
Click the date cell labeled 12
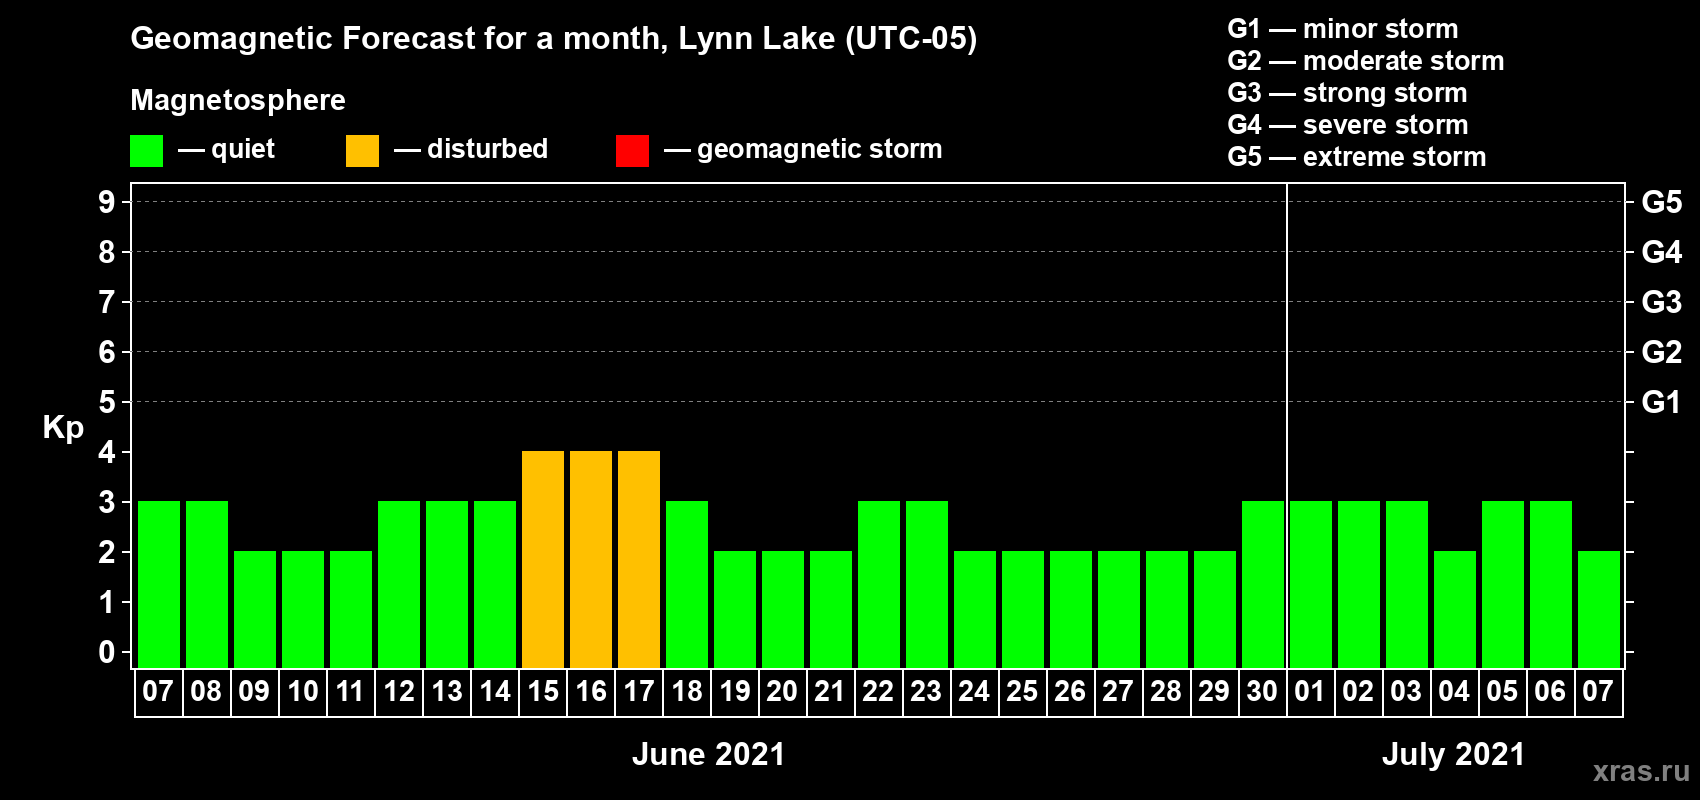(x=399, y=692)
